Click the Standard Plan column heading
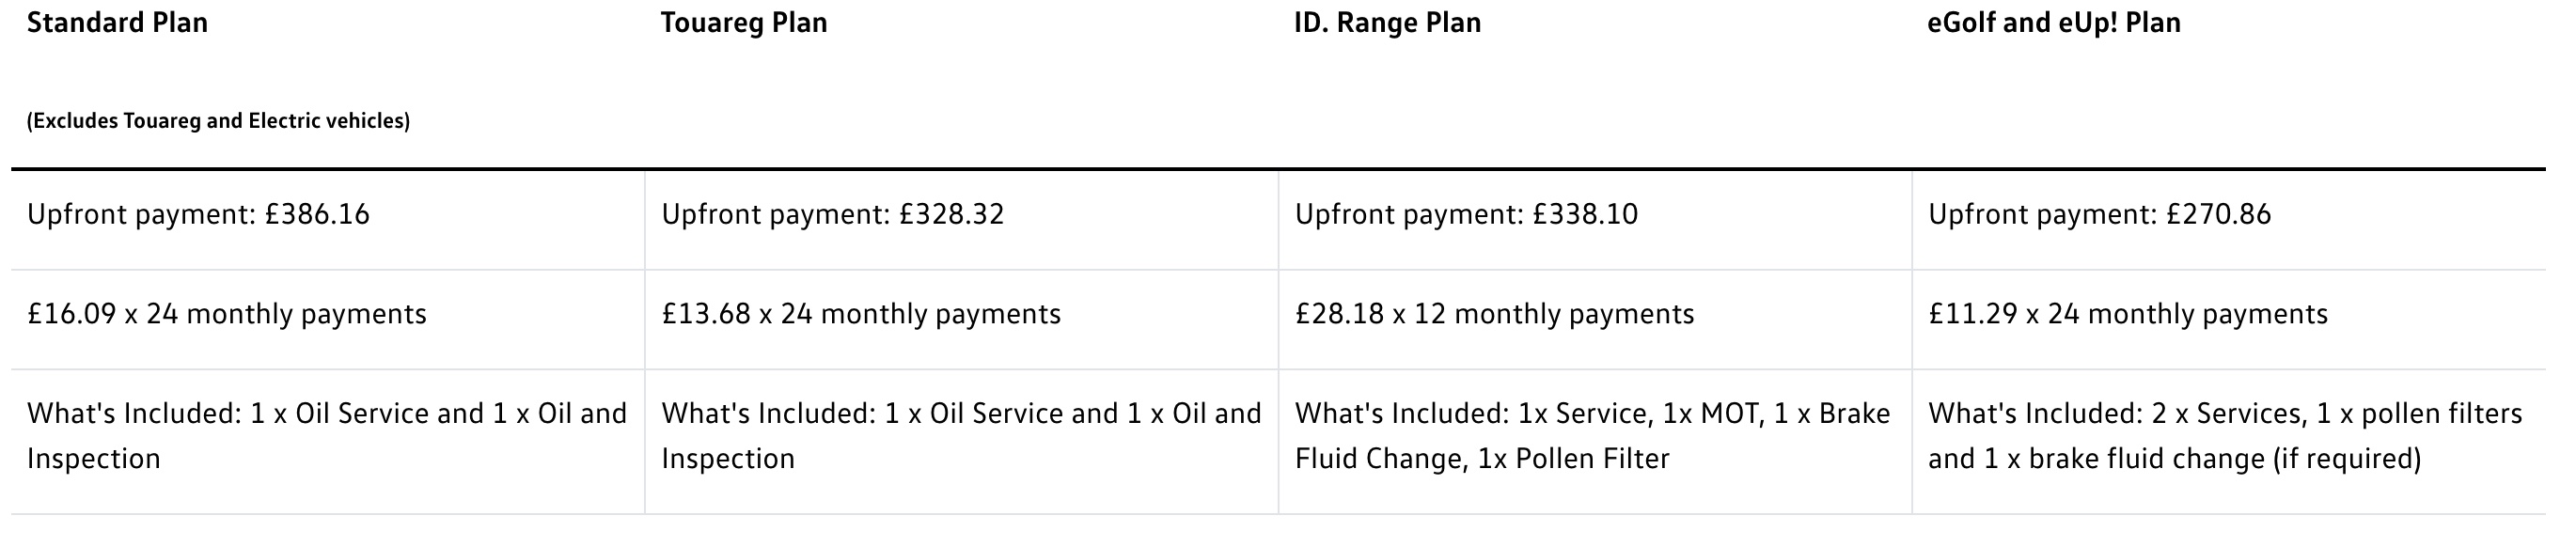Viewport: 2576px width, 547px height. point(117,23)
